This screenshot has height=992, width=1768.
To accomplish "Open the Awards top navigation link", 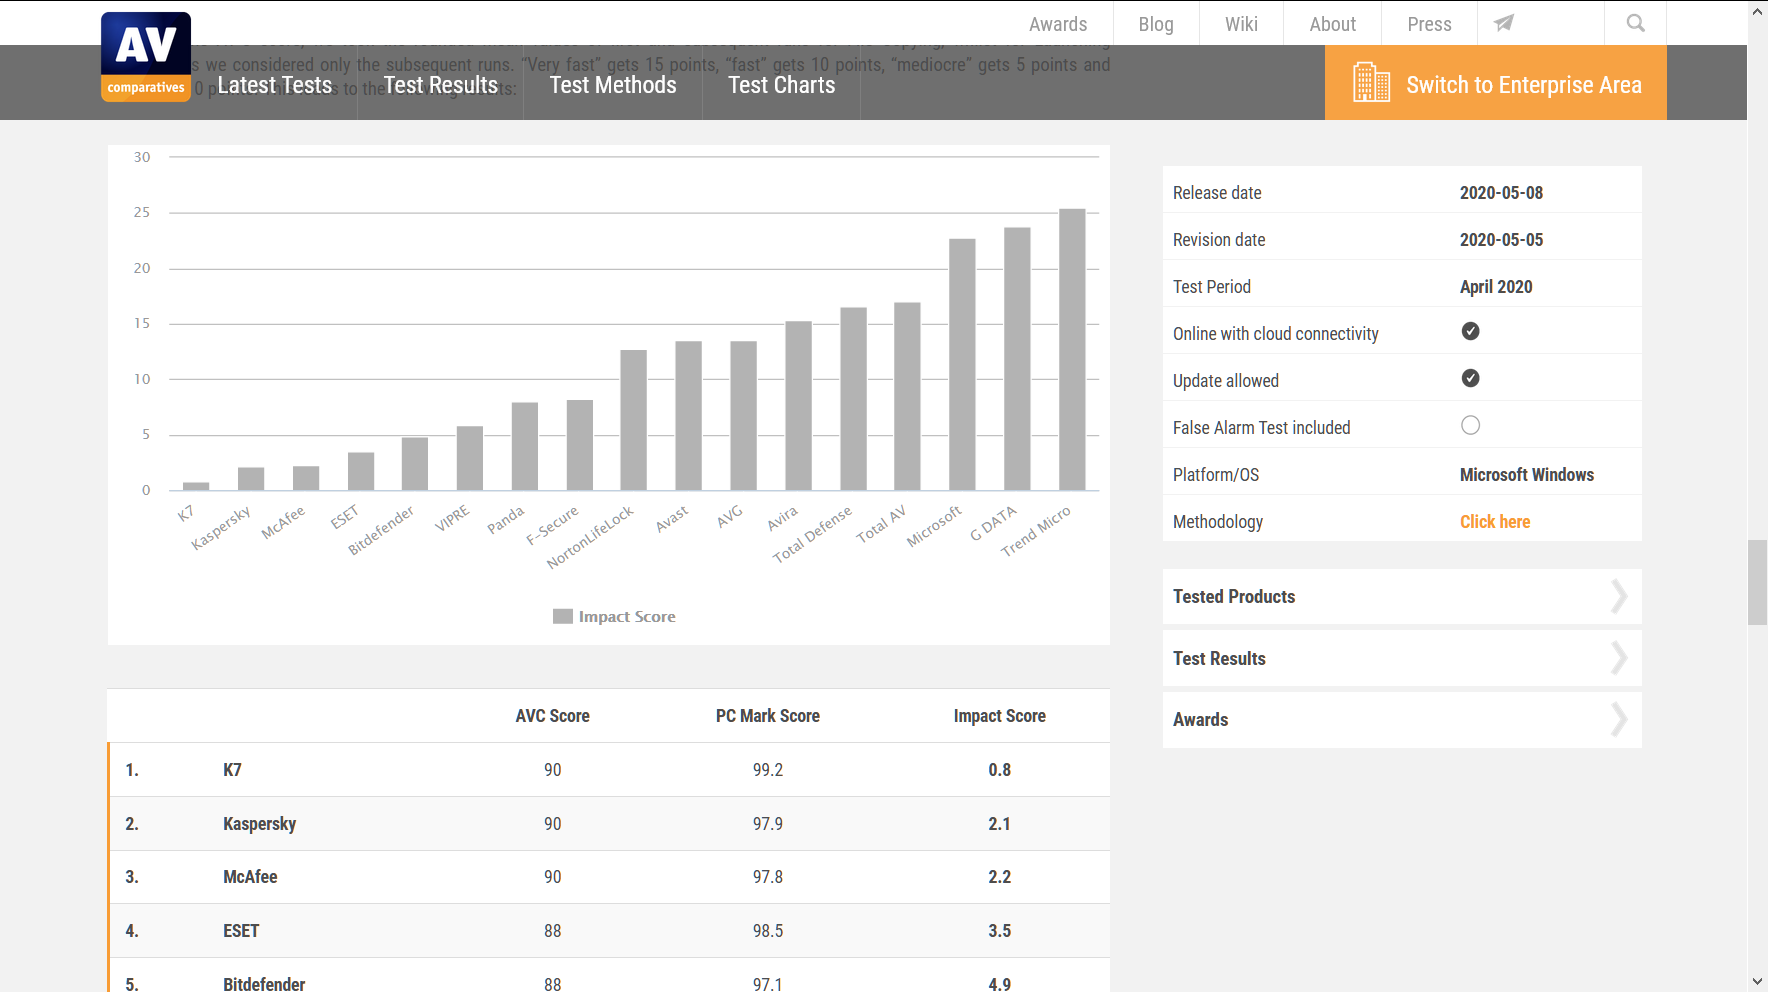I will point(1058,24).
